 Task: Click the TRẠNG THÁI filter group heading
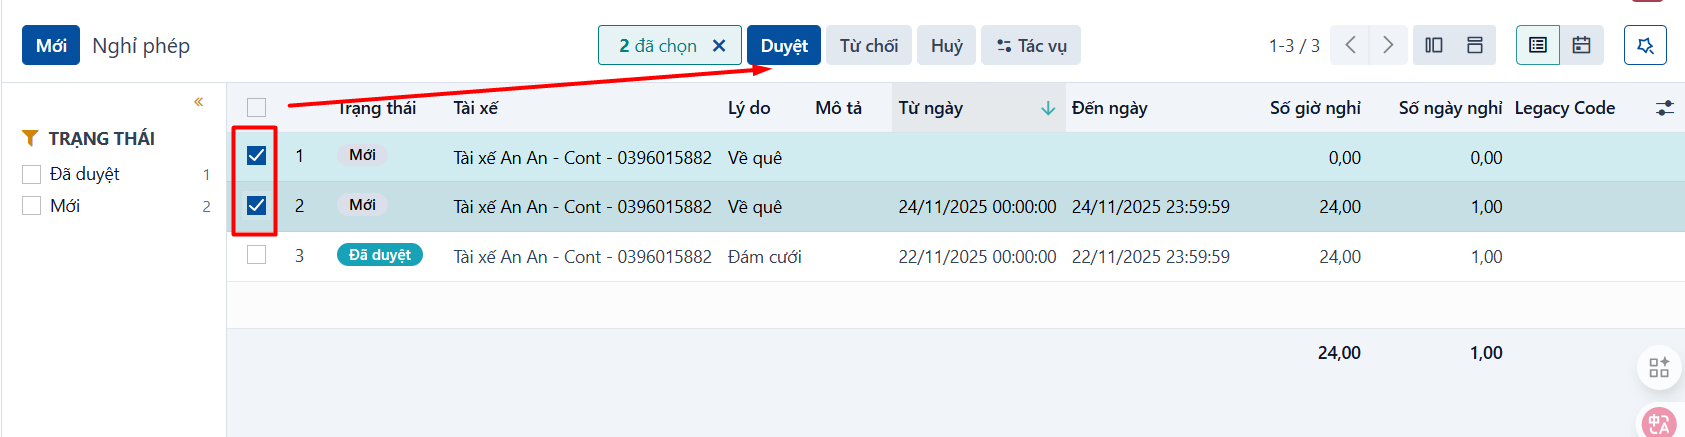coord(101,138)
